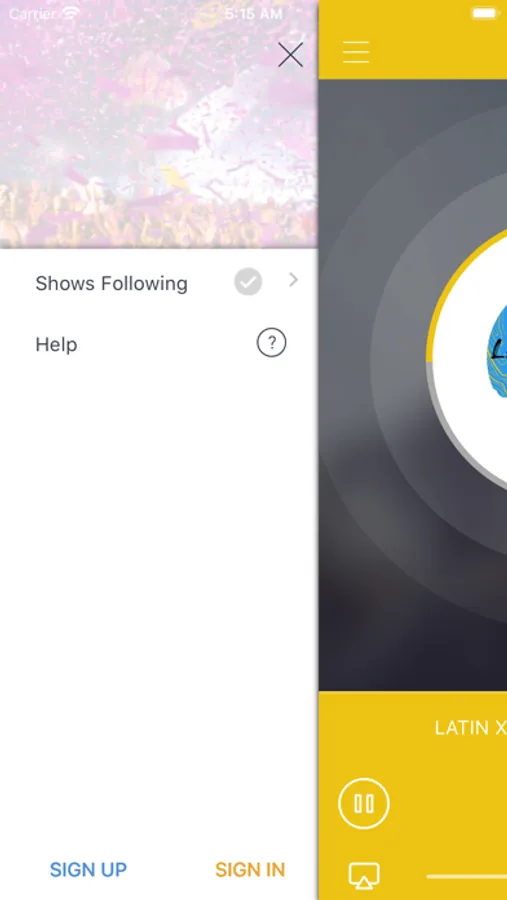Viewport: 507px width, 900px height.
Task: Tap the SIGN IN link
Action: pyautogui.click(x=250, y=870)
